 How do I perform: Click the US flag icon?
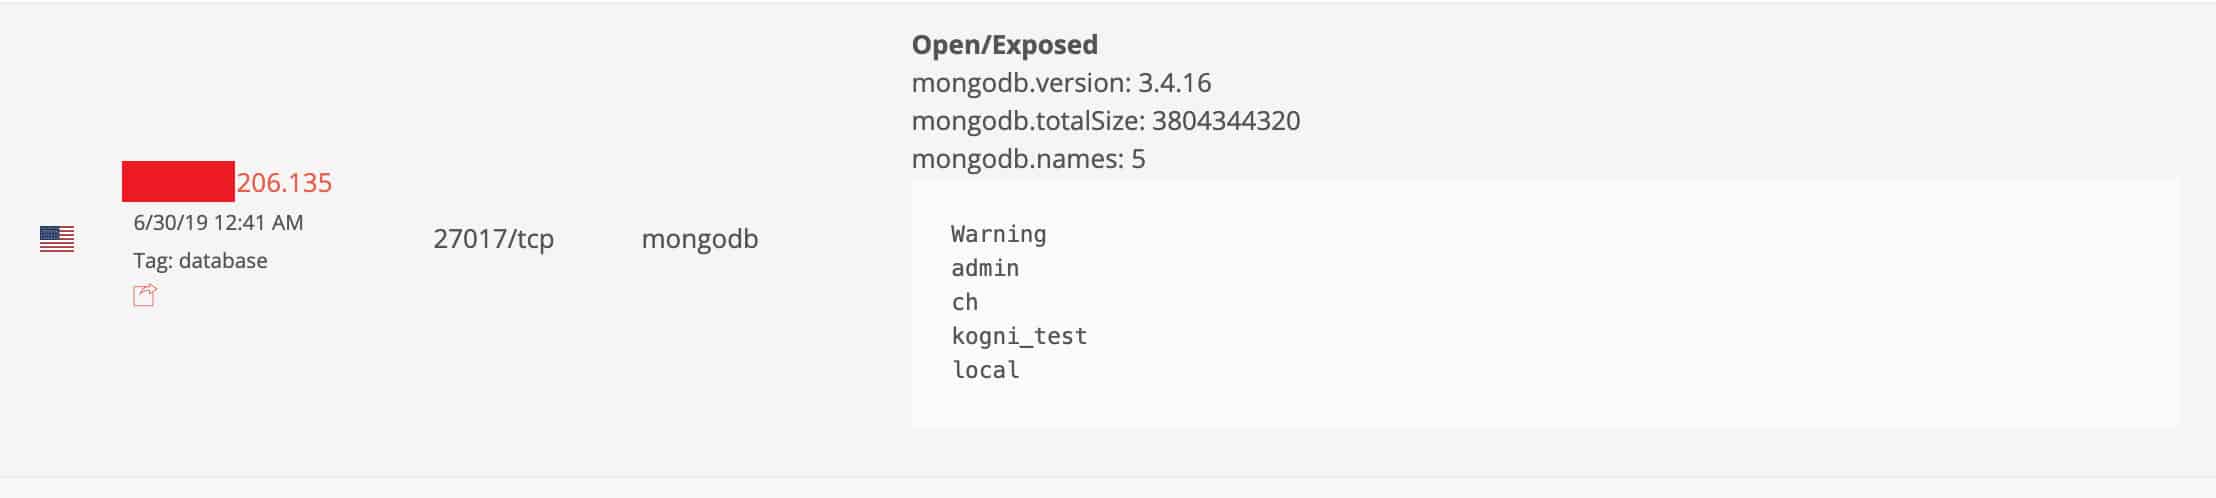coord(57,239)
